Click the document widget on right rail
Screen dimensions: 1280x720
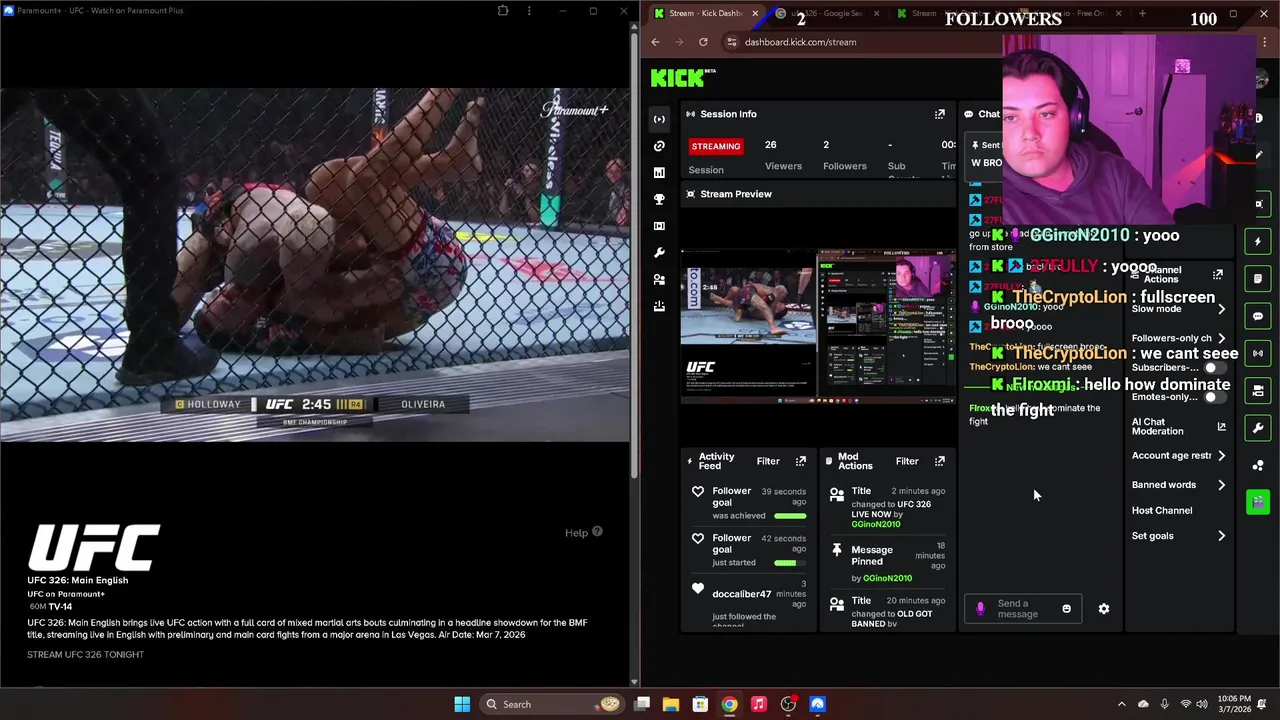[1258, 279]
